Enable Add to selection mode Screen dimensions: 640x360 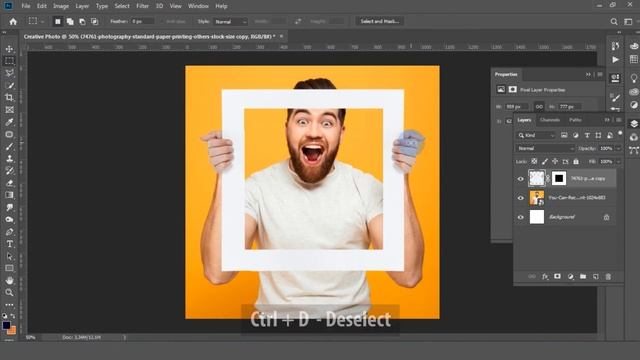[70, 21]
